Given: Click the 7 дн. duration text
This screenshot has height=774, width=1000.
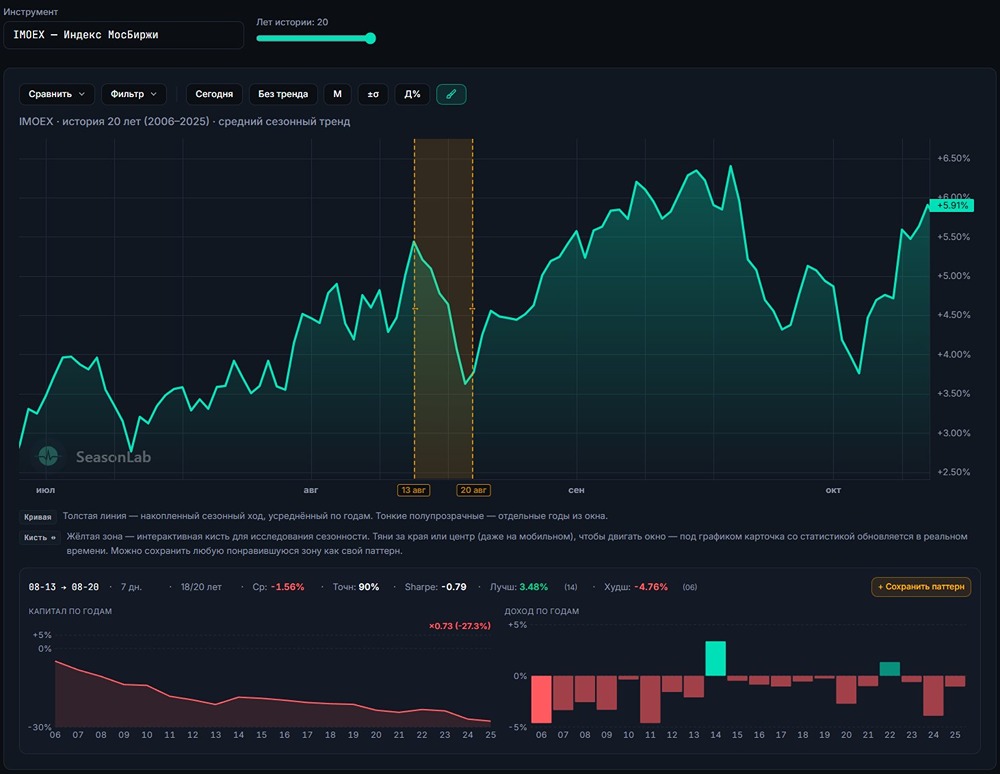Looking at the screenshot, I should pos(131,587).
